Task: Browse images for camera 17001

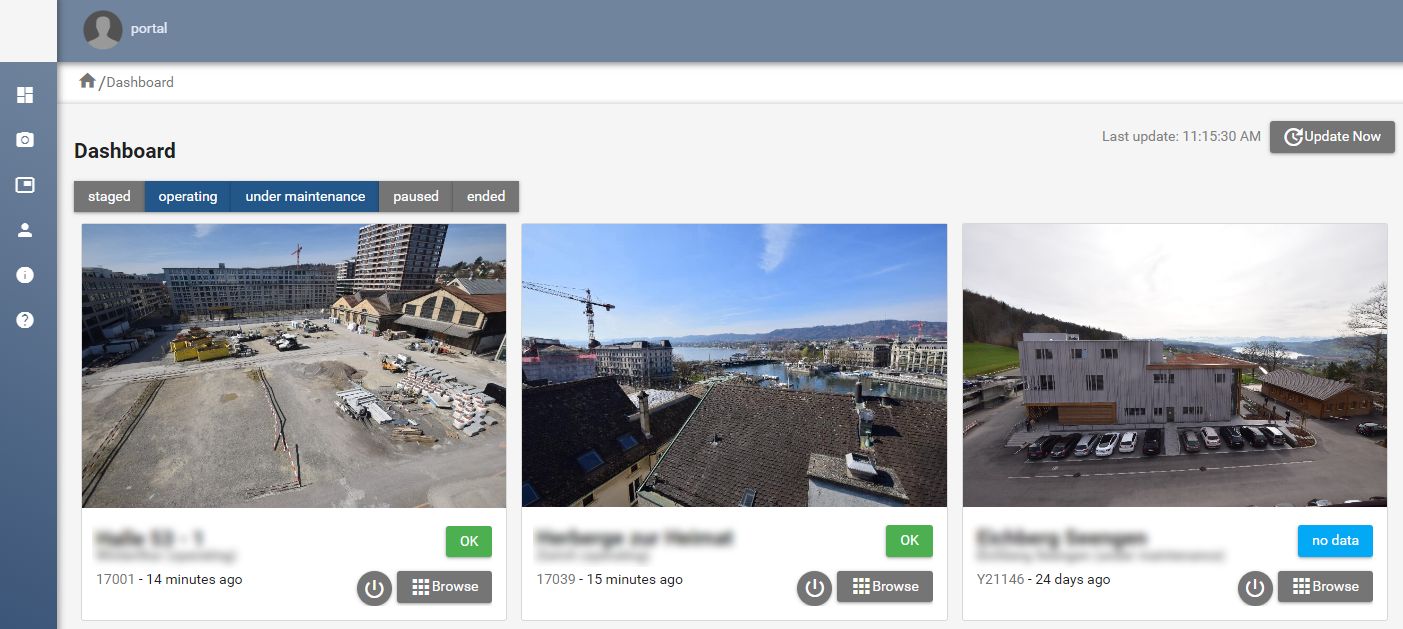Action: click(x=444, y=587)
